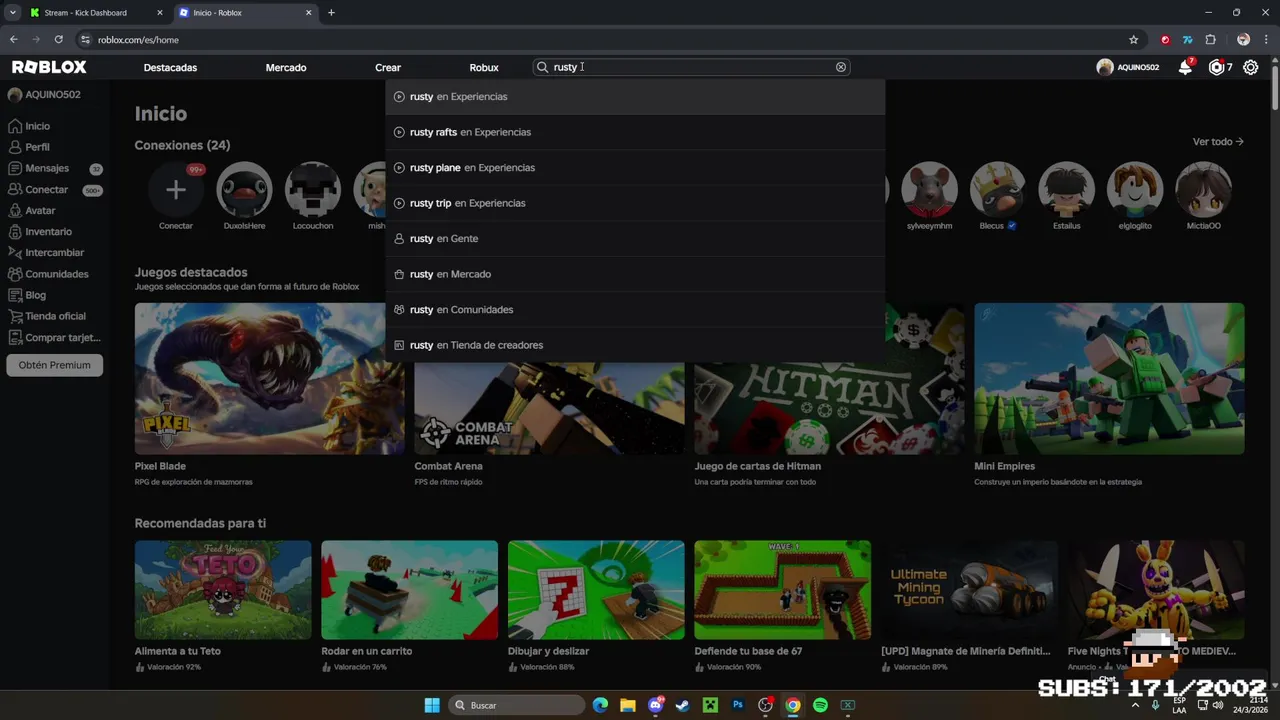Click the plus Conectar friend button
1280x720 pixels.
(x=176, y=190)
